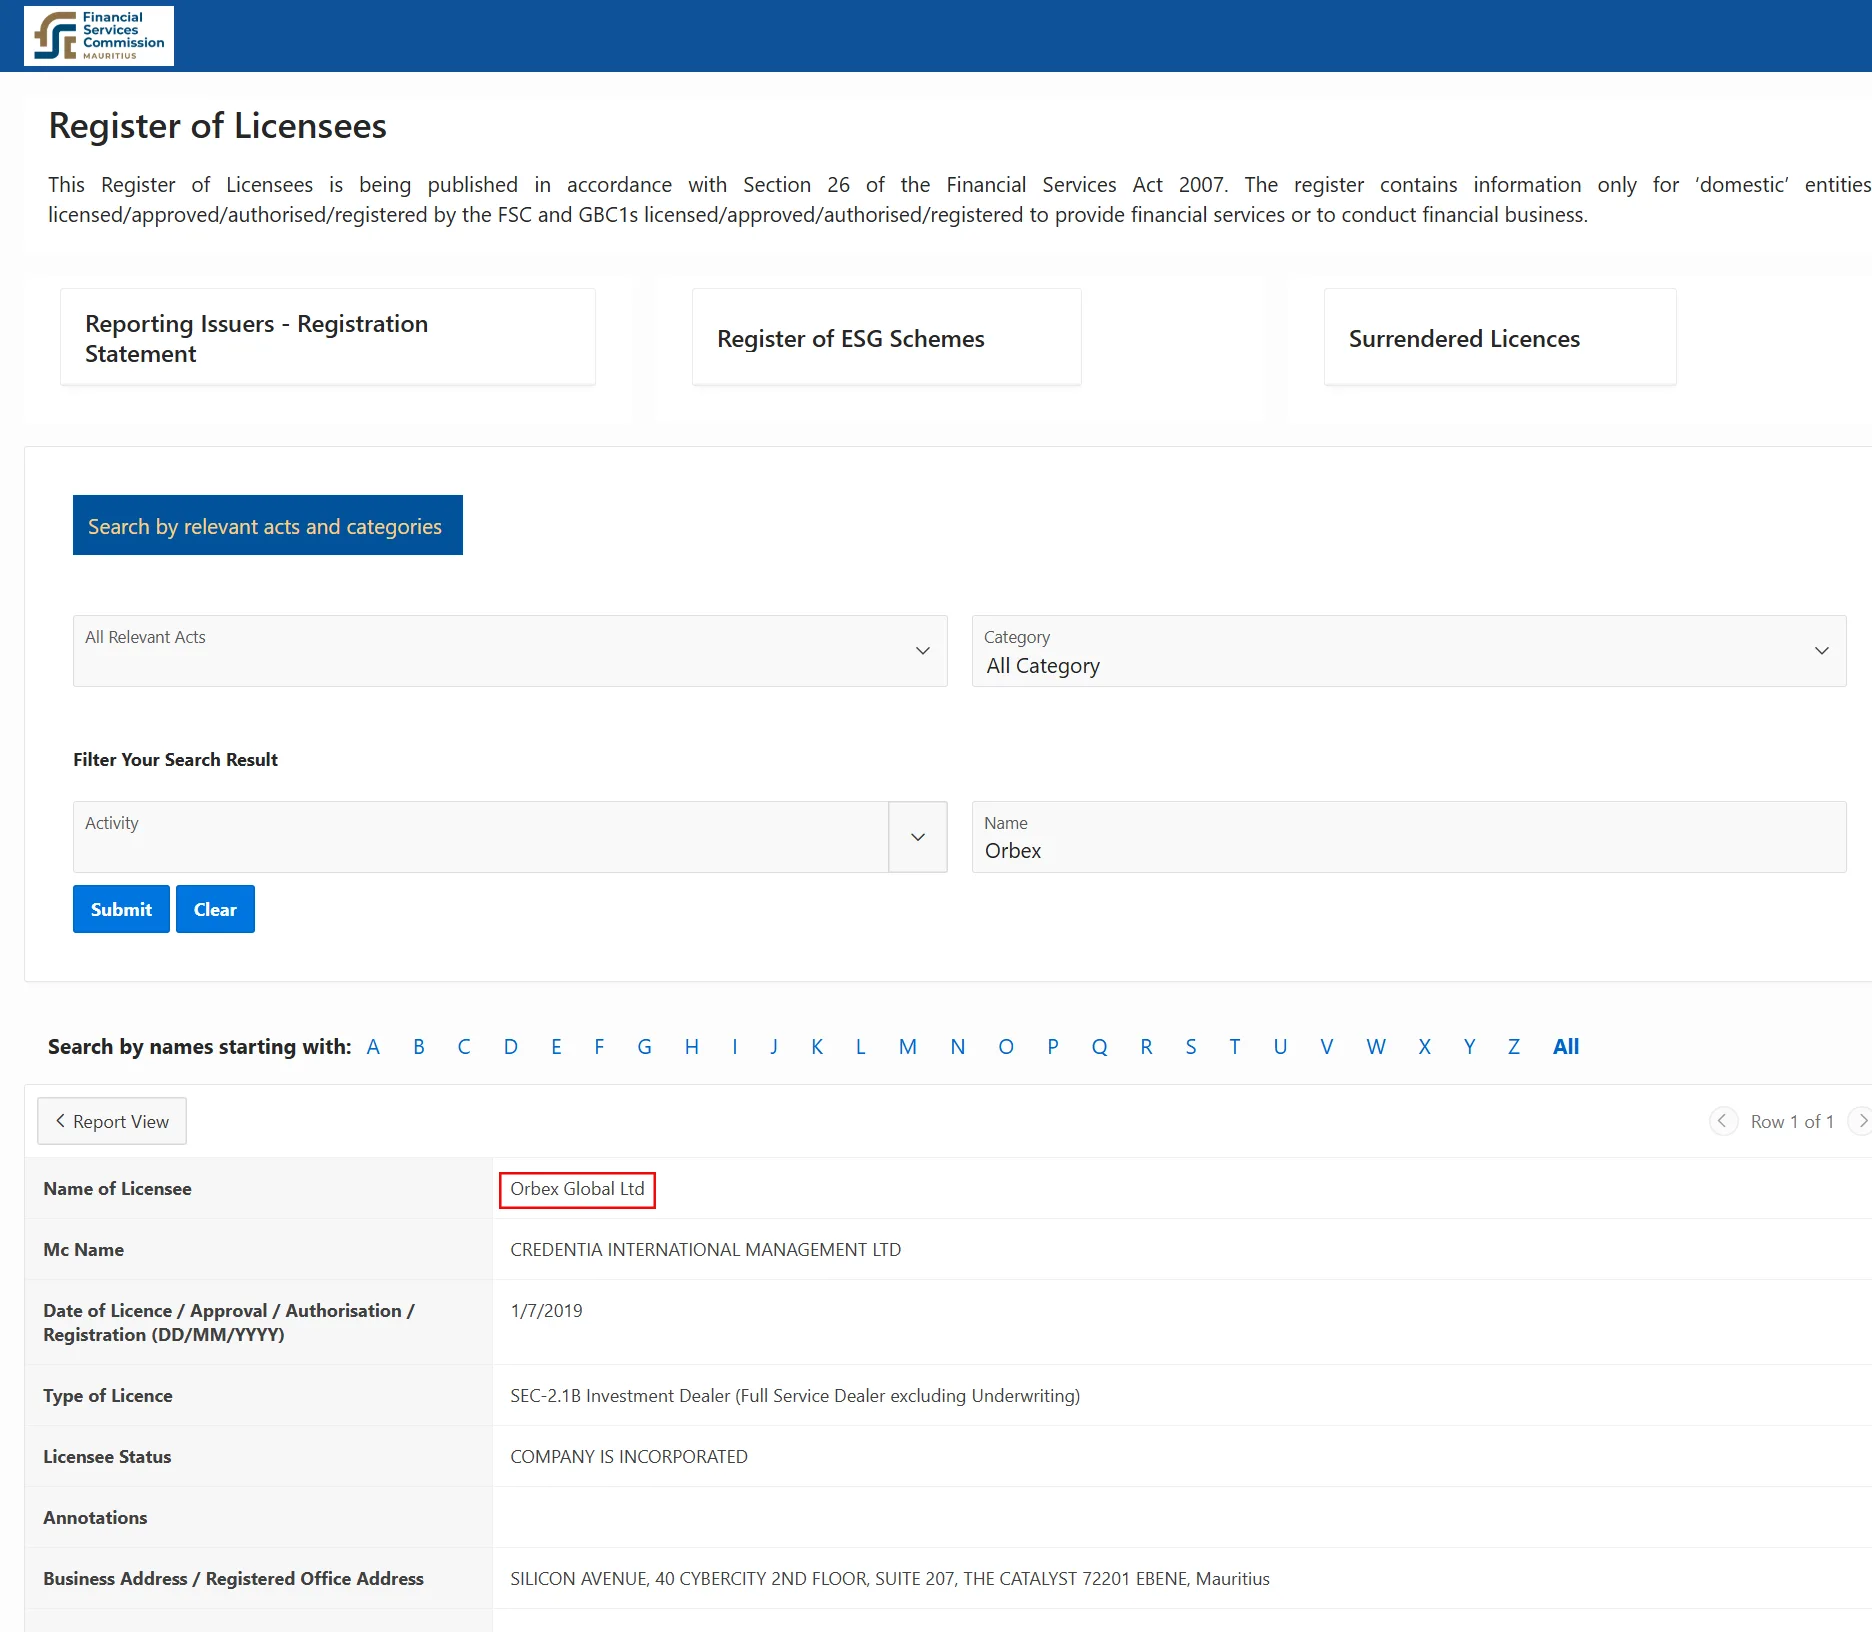Filter names starting with A
The width and height of the screenshot is (1872, 1632).
pyautogui.click(x=373, y=1047)
